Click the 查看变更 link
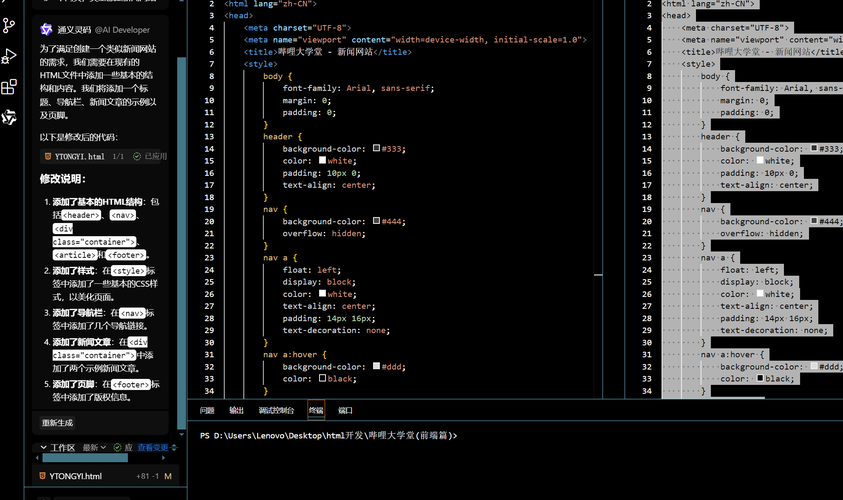This screenshot has width=843, height=500. 153,447
